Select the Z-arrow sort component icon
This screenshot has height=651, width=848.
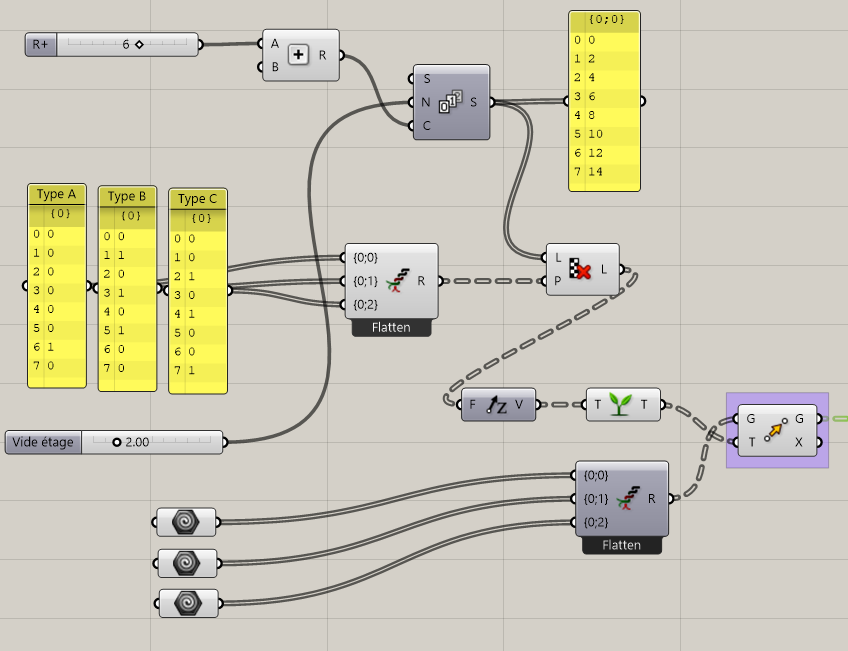(497, 406)
